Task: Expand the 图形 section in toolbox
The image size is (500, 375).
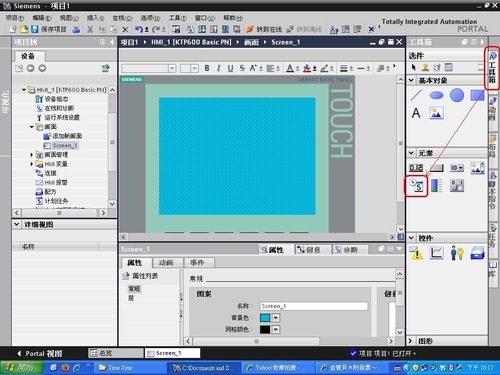Action: pyautogui.click(x=411, y=341)
